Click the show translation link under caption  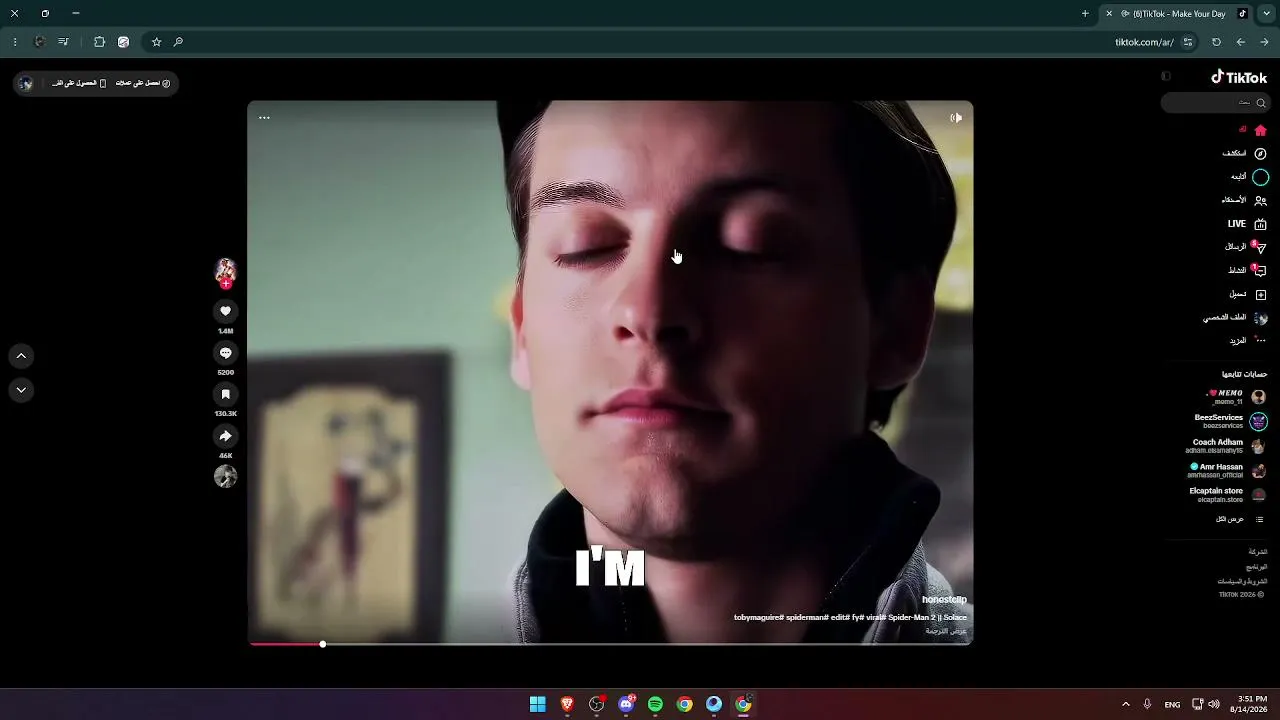click(946, 631)
